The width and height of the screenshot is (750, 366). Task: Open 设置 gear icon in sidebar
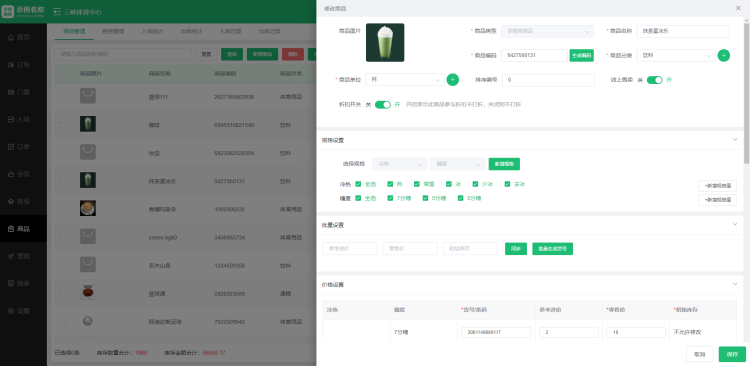pyautogui.click(x=11, y=311)
